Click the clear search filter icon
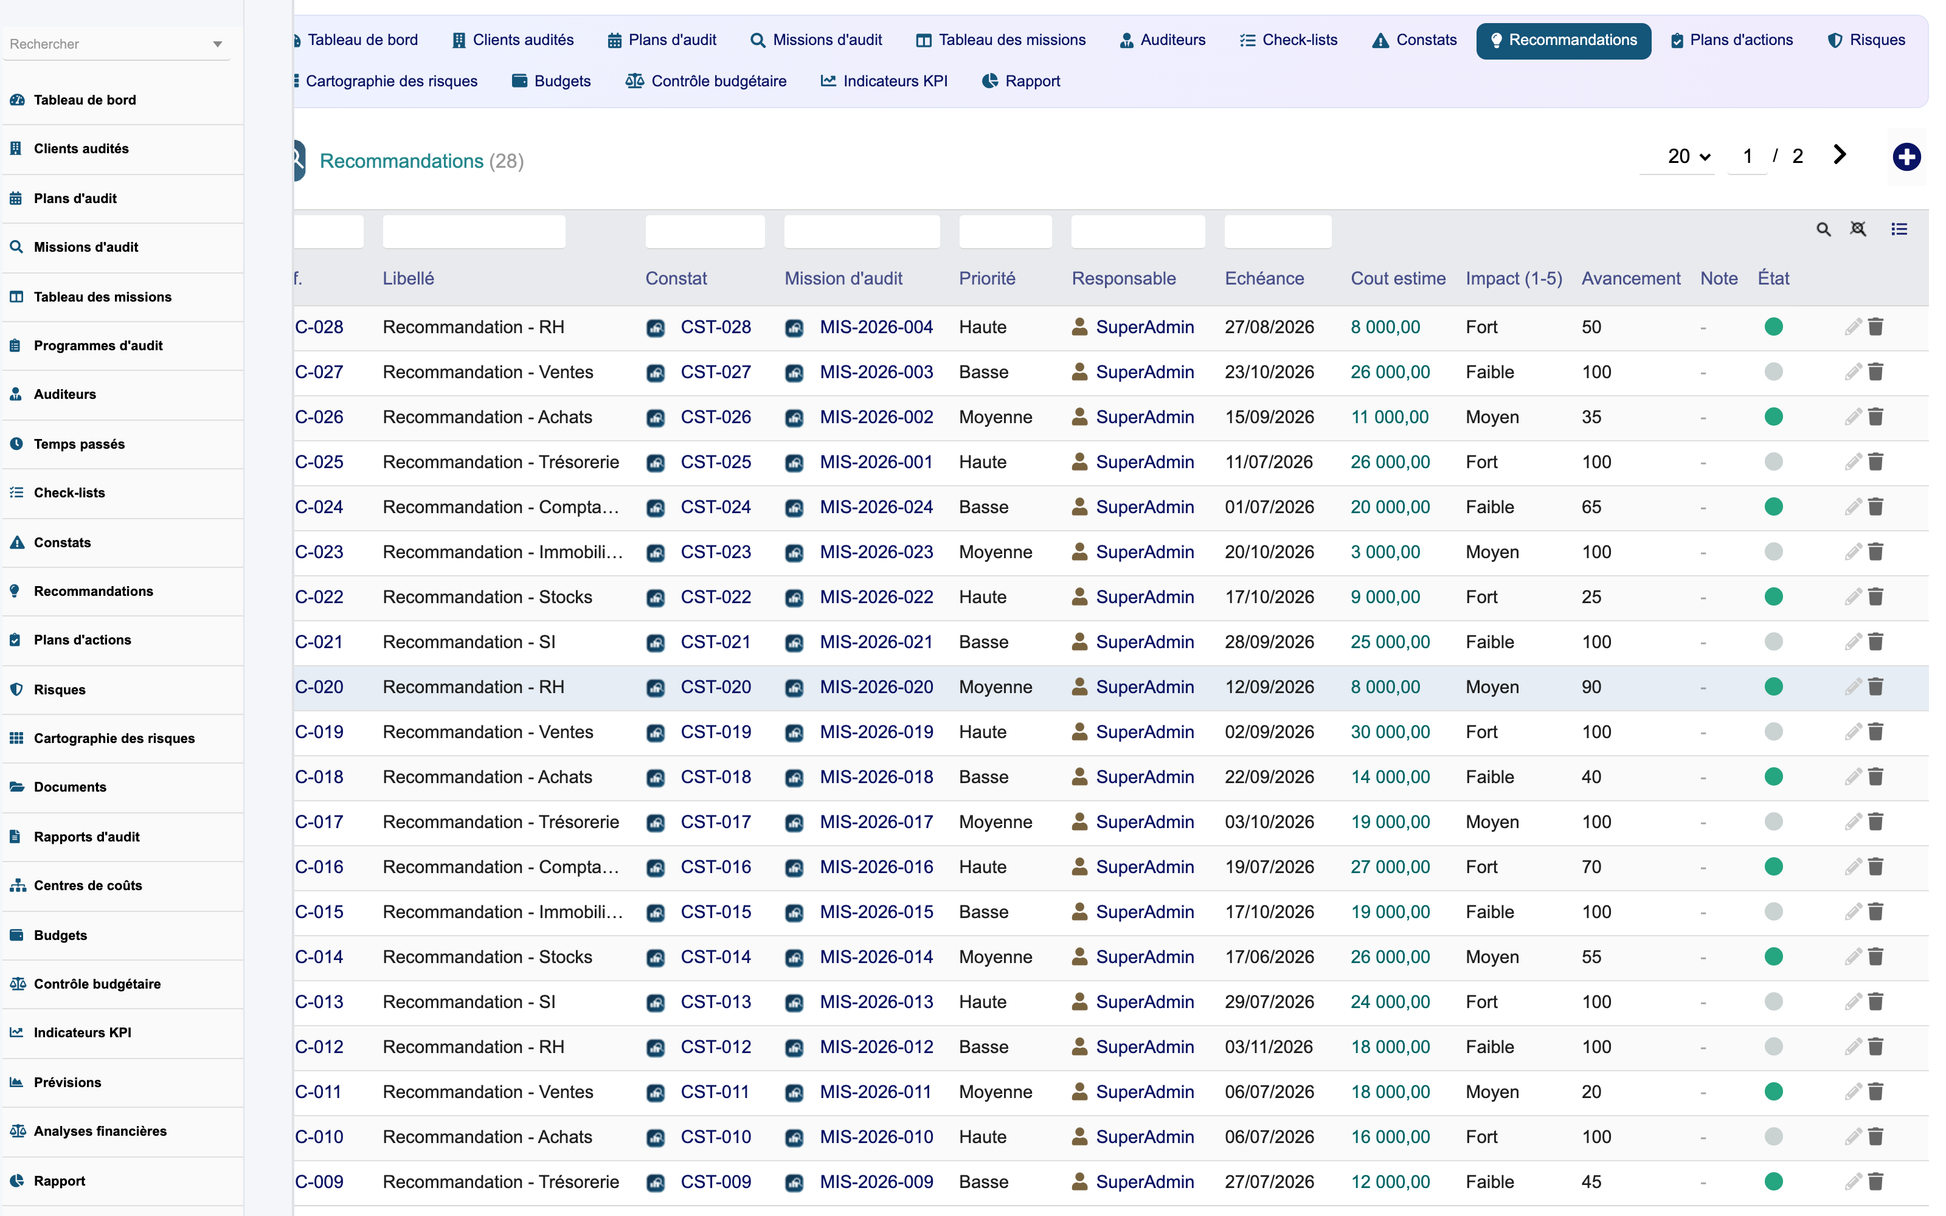This screenshot has height=1216, width=1946. click(1858, 230)
